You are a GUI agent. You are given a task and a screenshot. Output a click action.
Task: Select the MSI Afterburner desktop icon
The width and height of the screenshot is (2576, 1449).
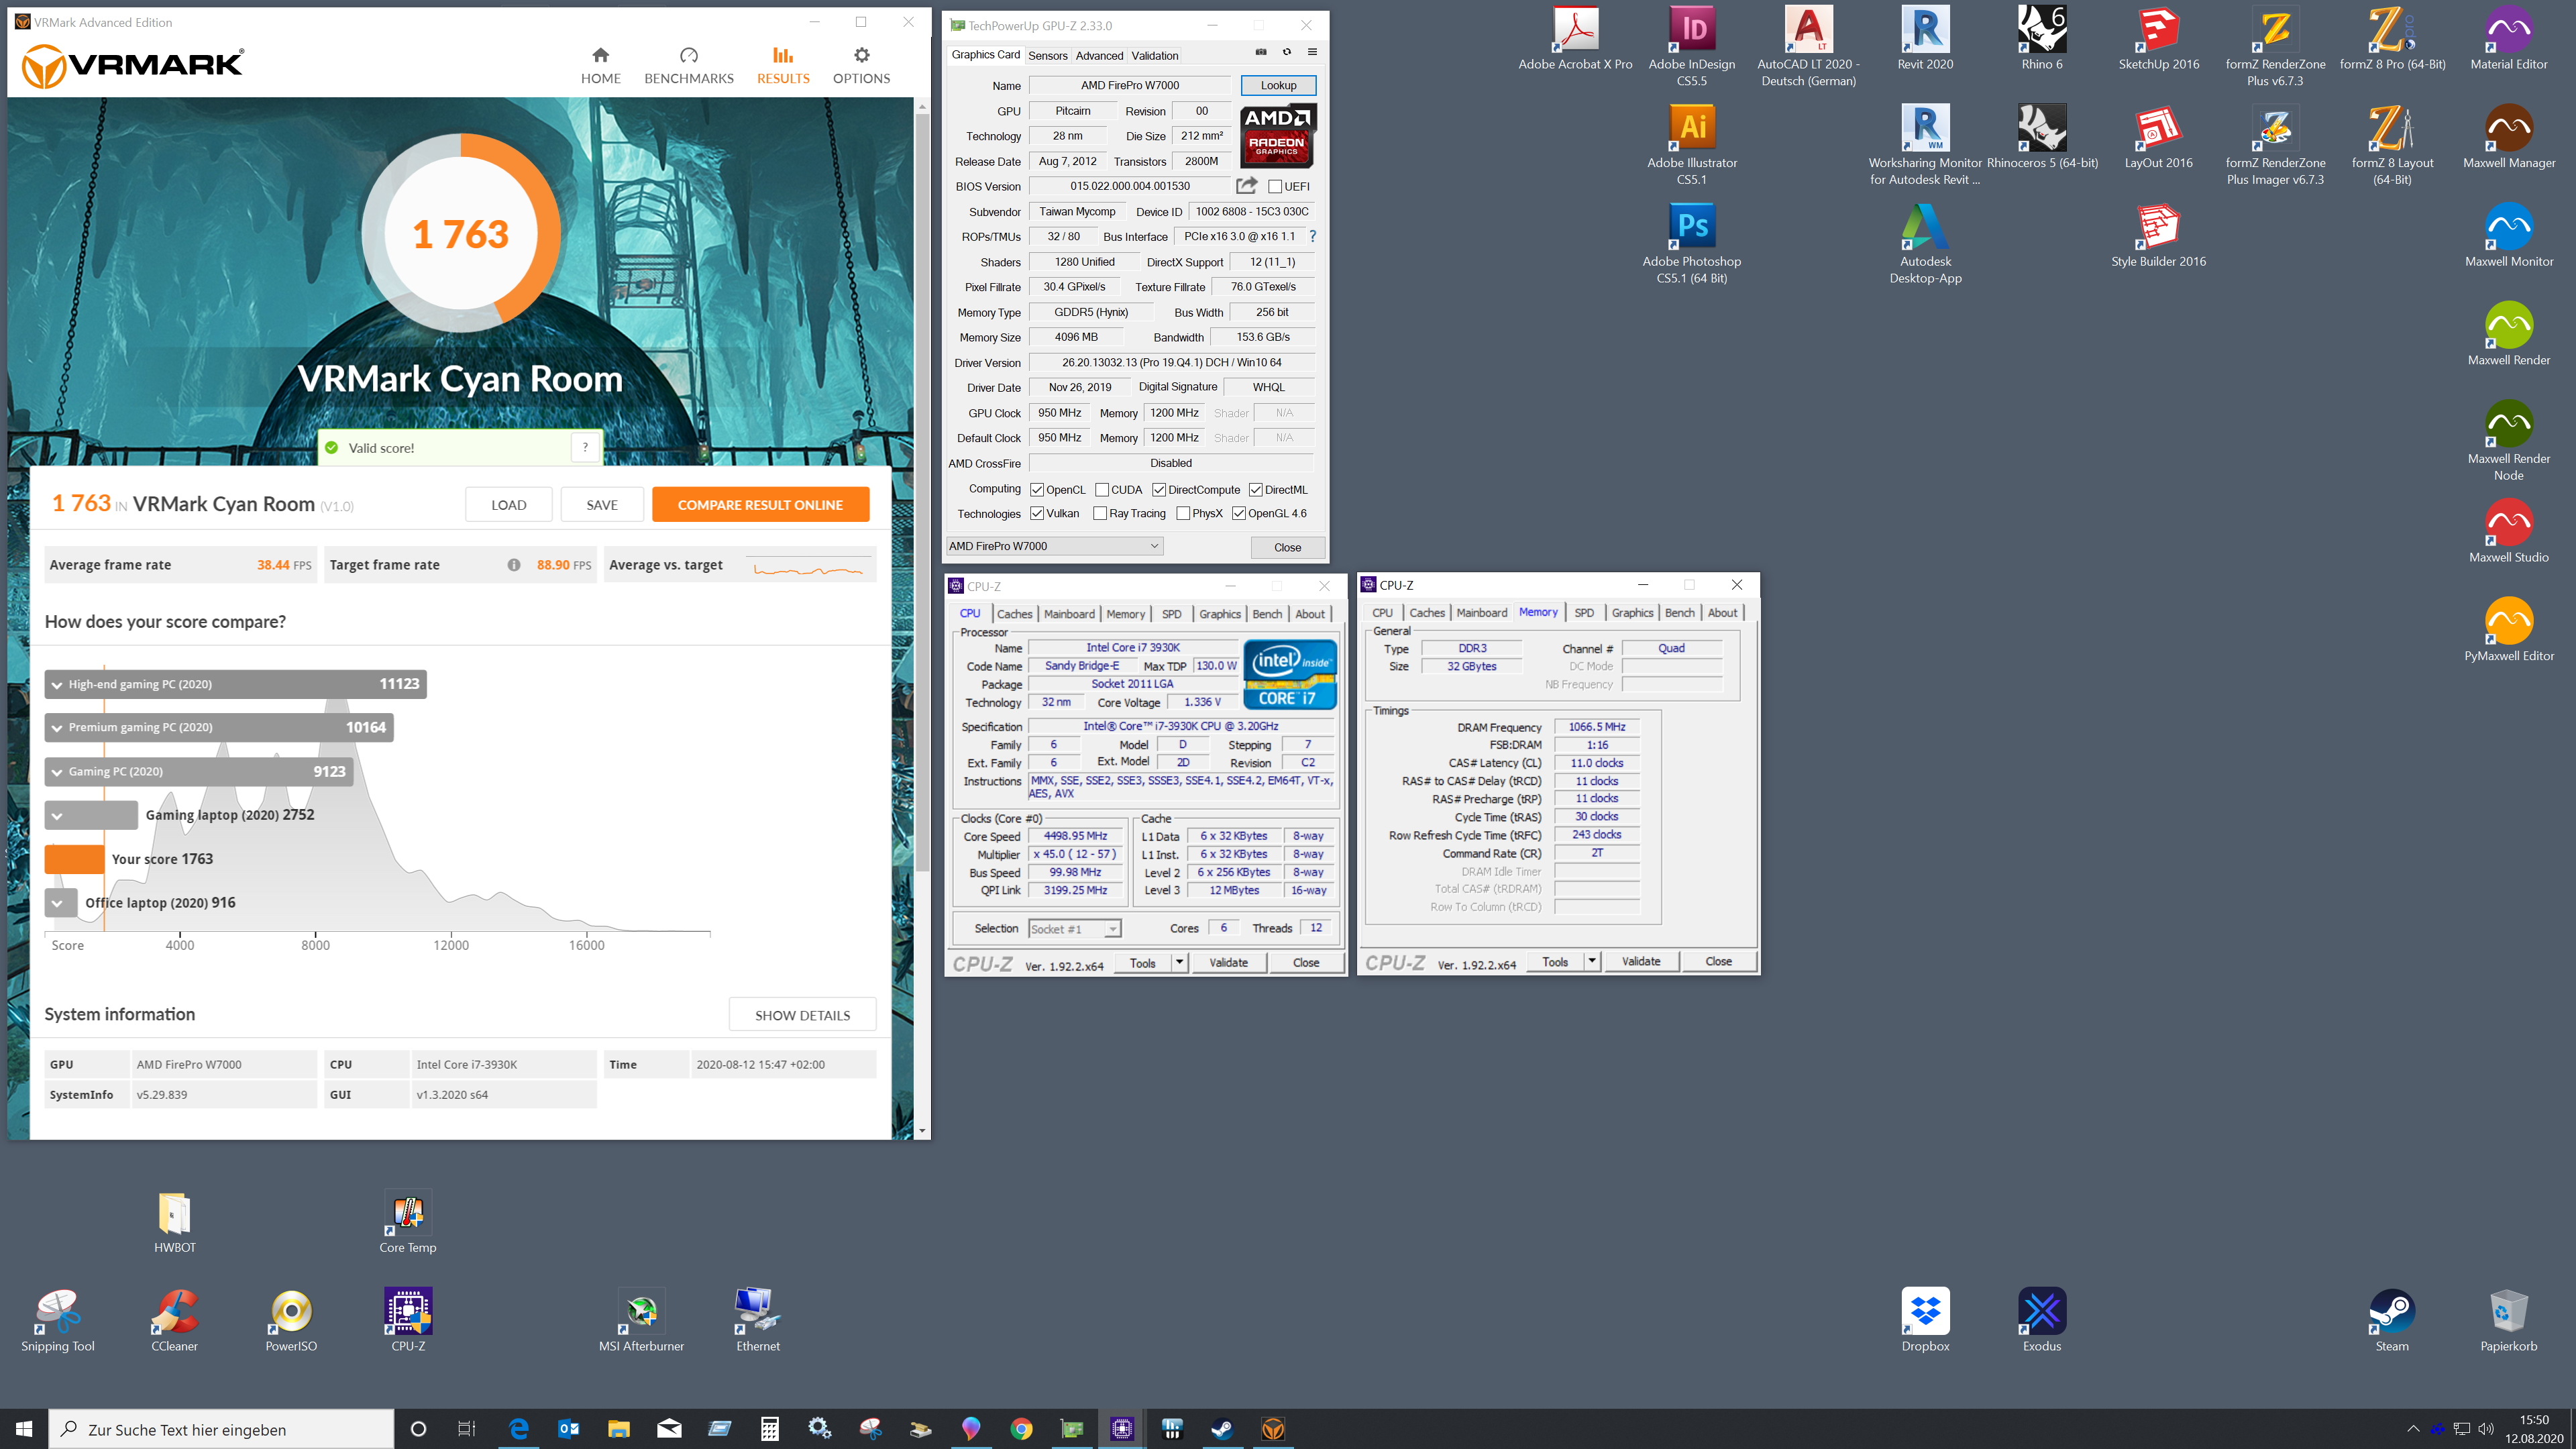(x=641, y=1320)
